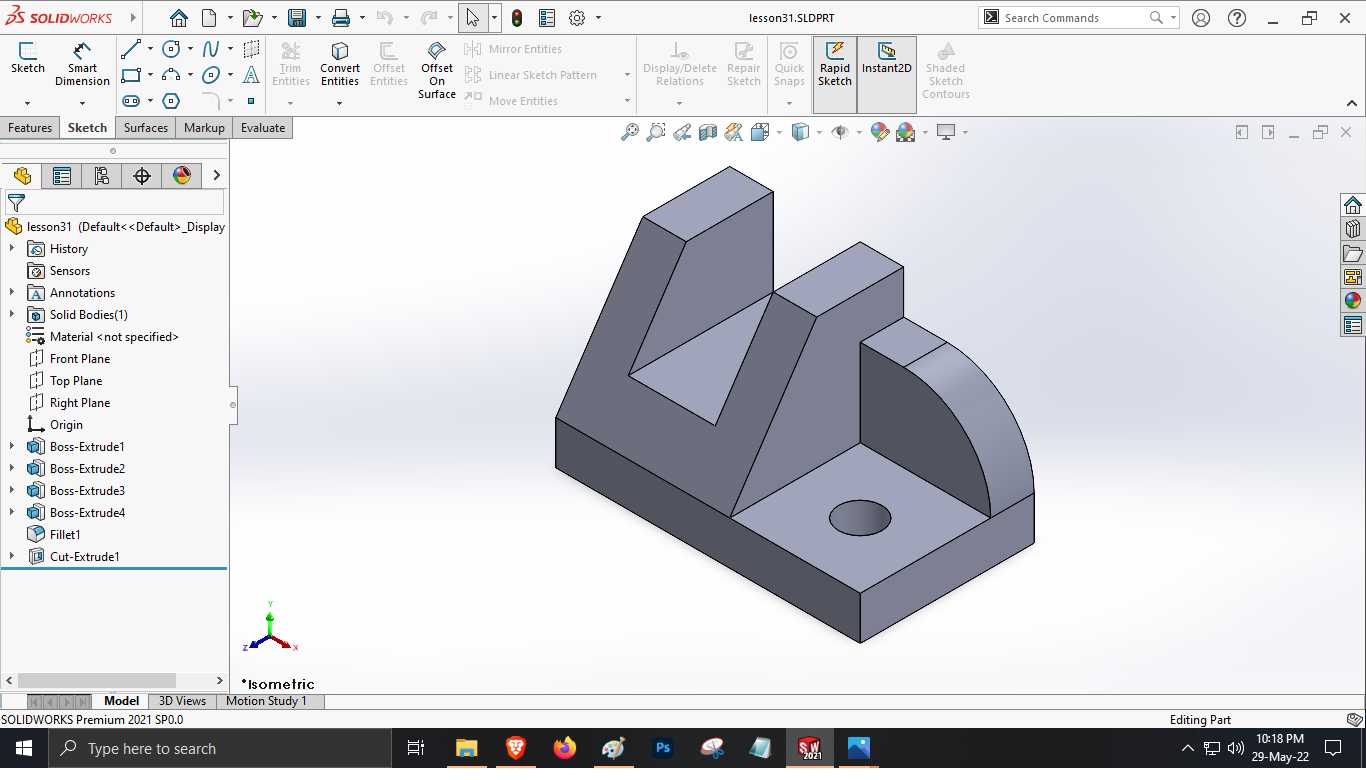Click the feature tree filter icon
Image resolution: width=1366 pixels, height=780 pixels.
pos(16,203)
